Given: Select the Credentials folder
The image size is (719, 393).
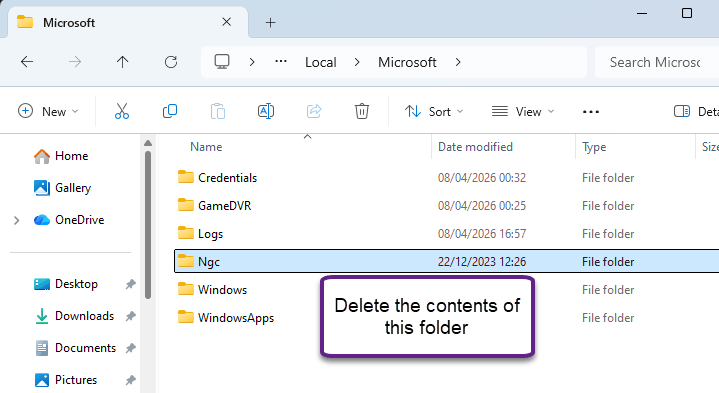Looking at the screenshot, I should 447,177.
